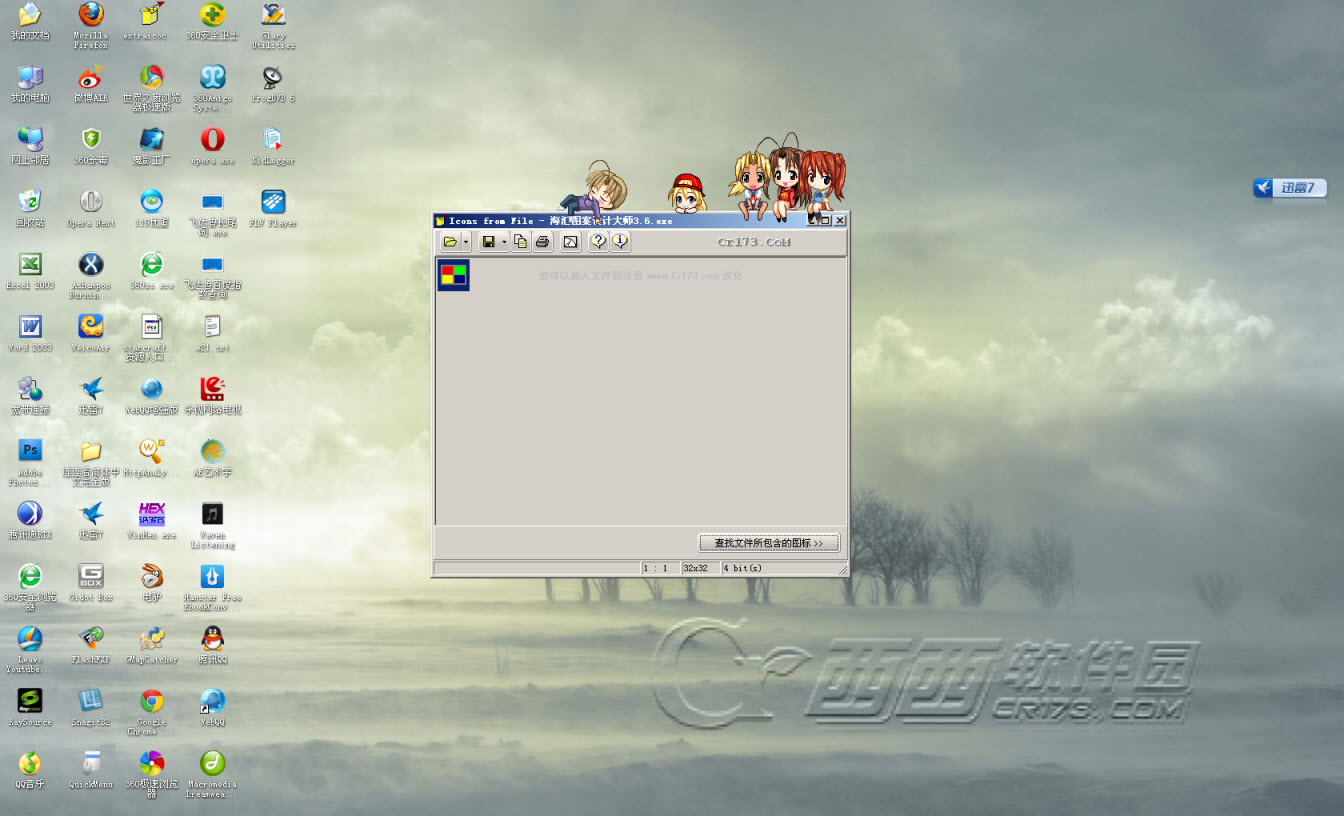Screen dimensions: 1344x816
Task: Open 网上邻居 desktop icon
Action: click(x=30, y=146)
